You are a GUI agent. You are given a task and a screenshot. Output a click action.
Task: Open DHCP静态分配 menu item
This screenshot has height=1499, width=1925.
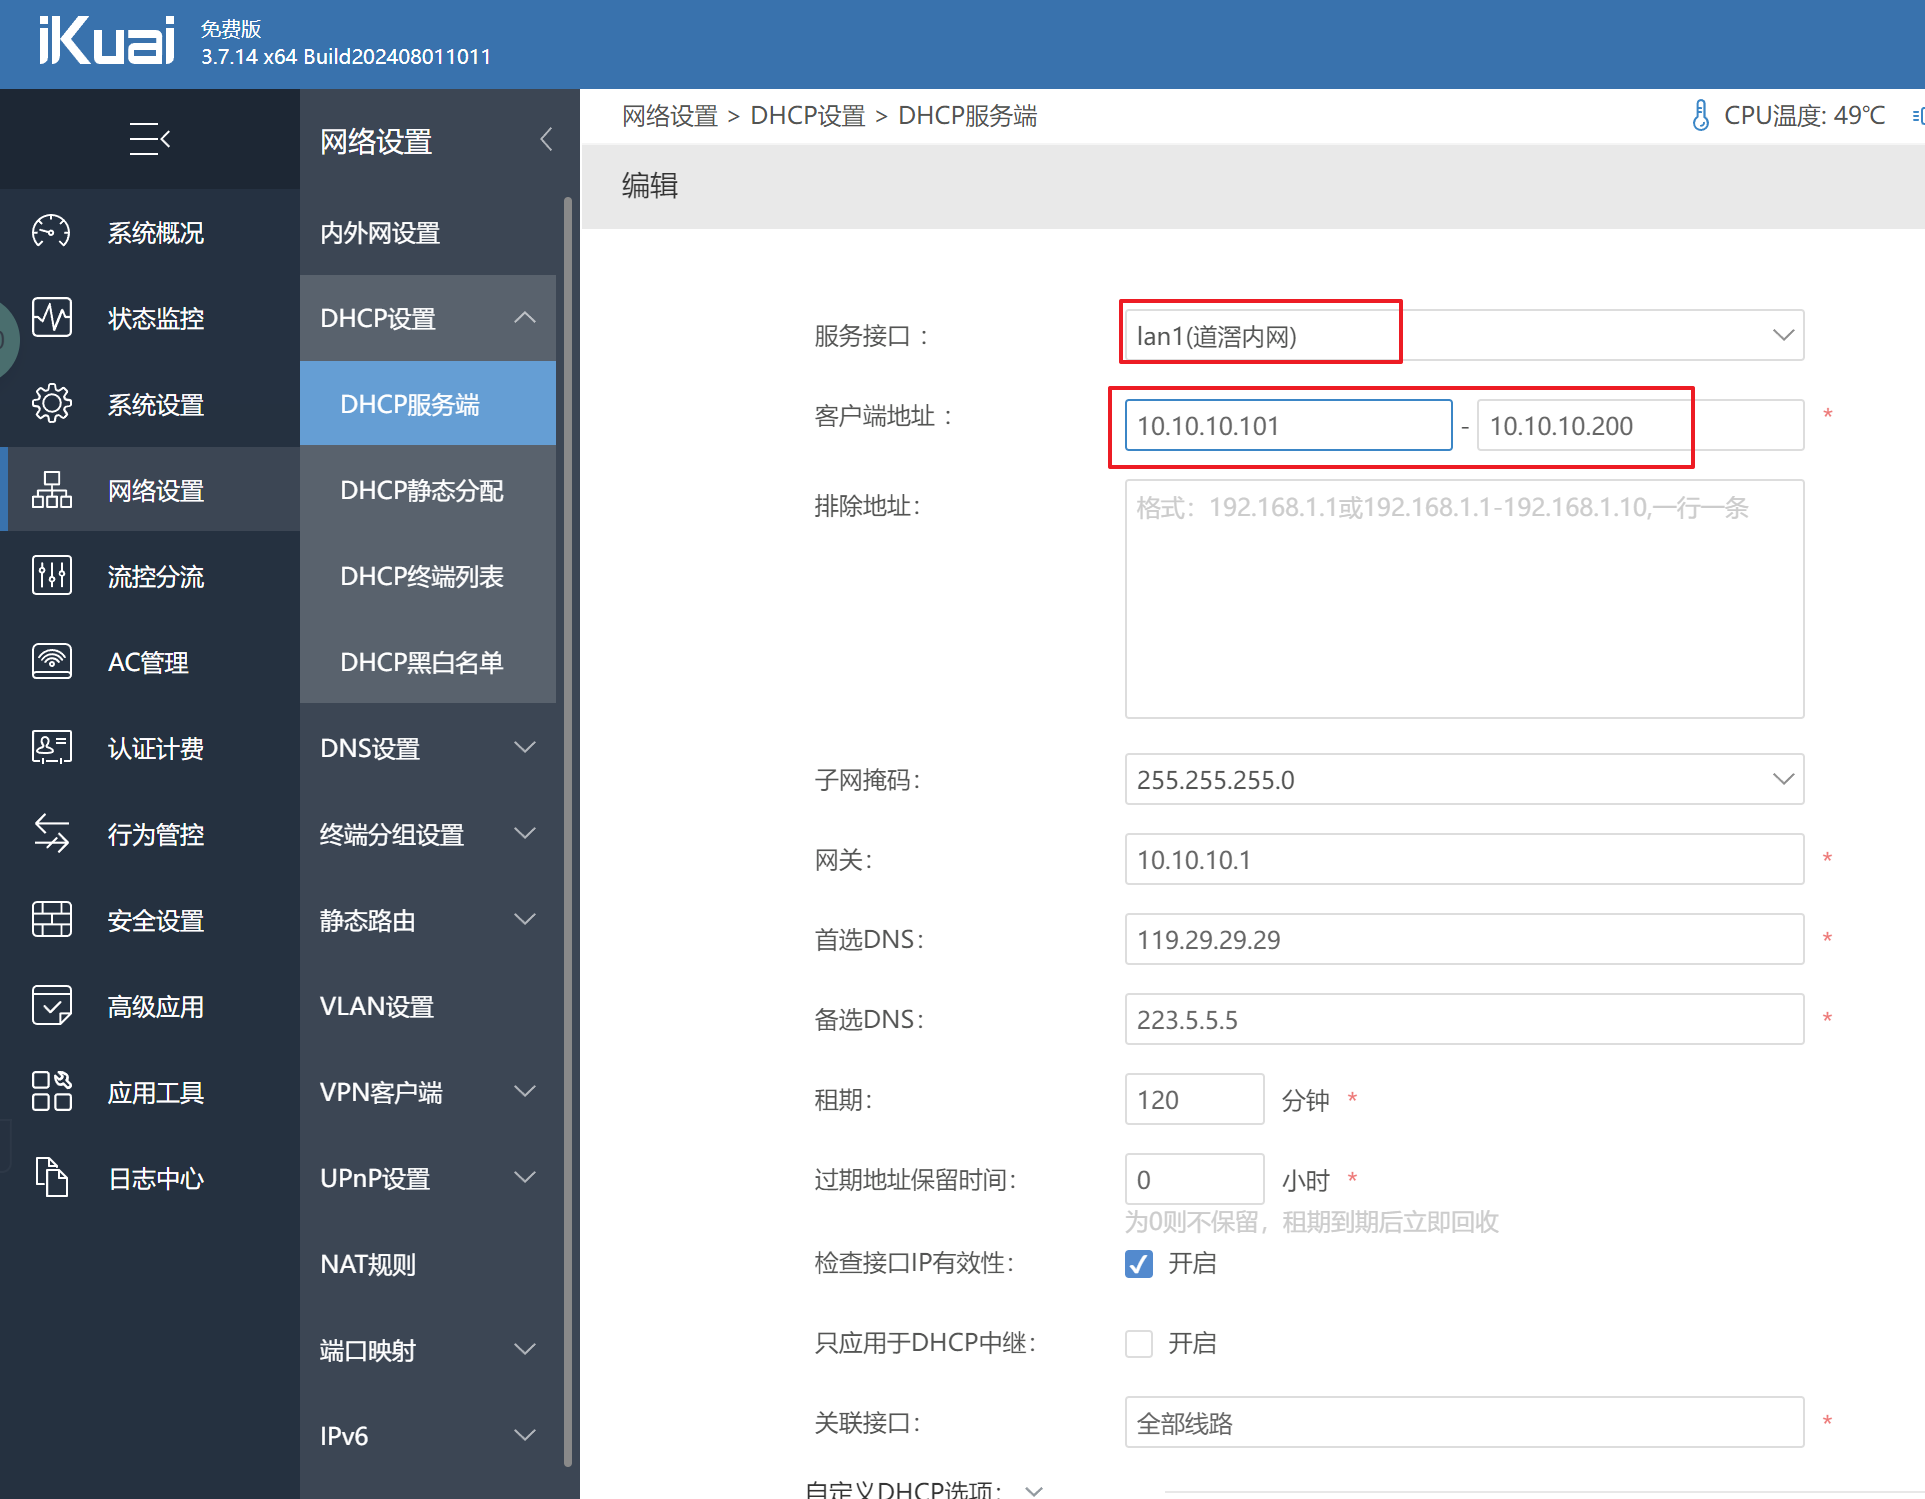428,490
